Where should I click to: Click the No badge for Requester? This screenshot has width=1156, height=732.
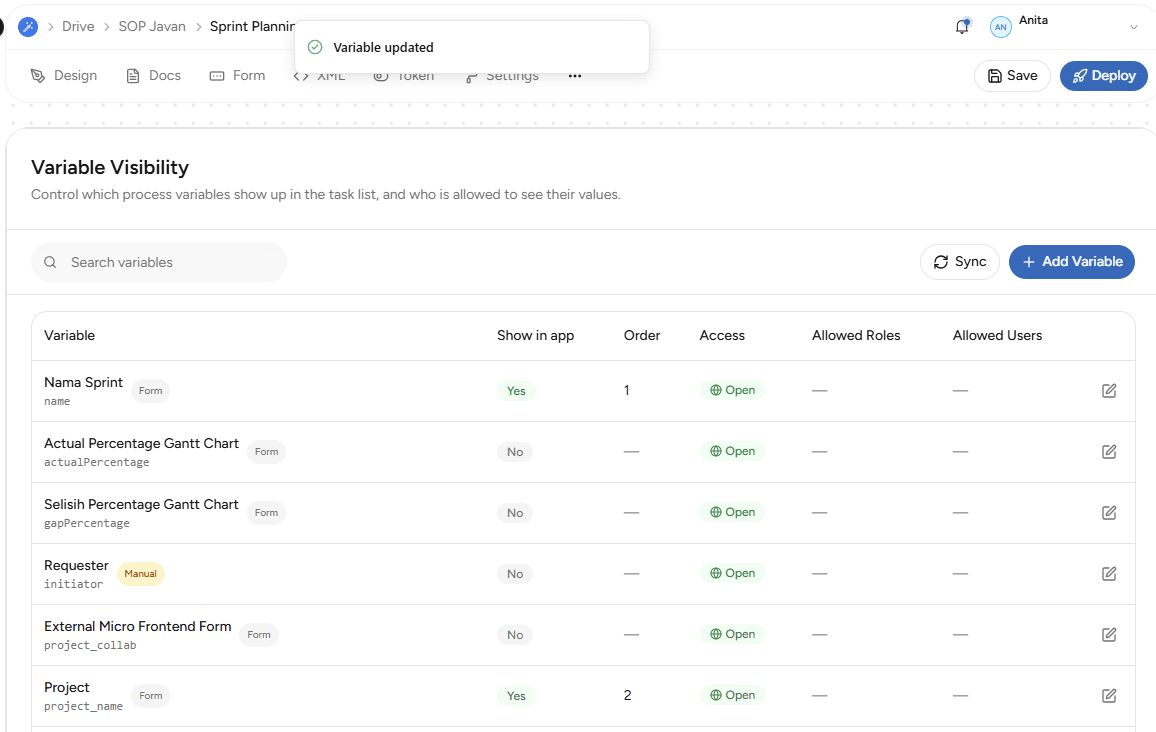[x=515, y=574]
